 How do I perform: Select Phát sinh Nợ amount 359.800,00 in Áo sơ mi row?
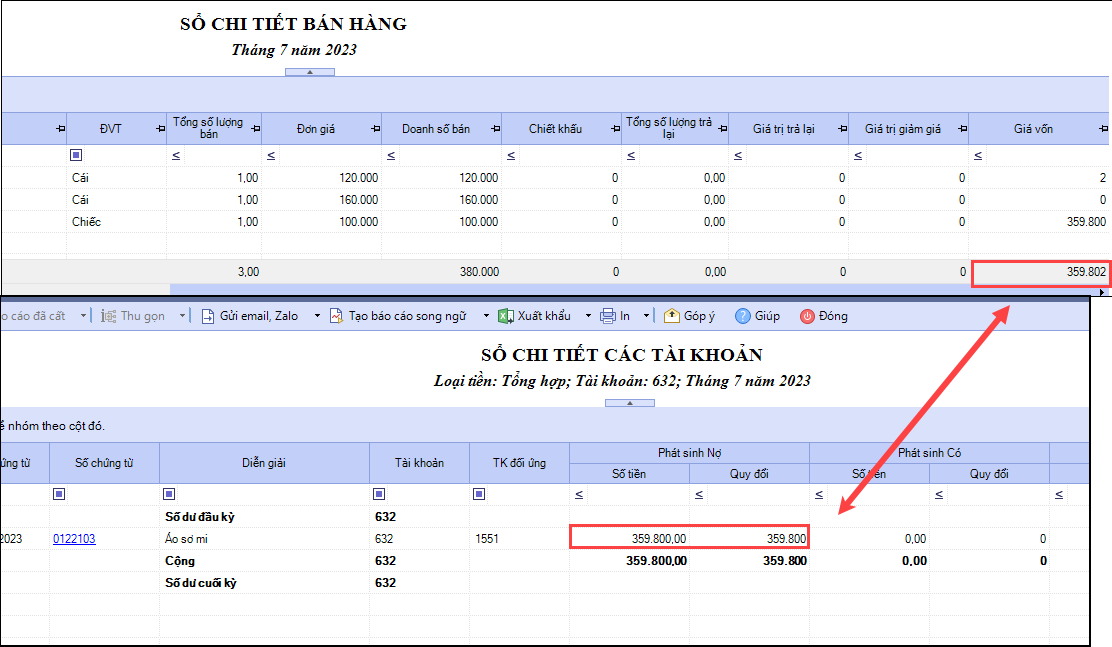coord(629,539)
